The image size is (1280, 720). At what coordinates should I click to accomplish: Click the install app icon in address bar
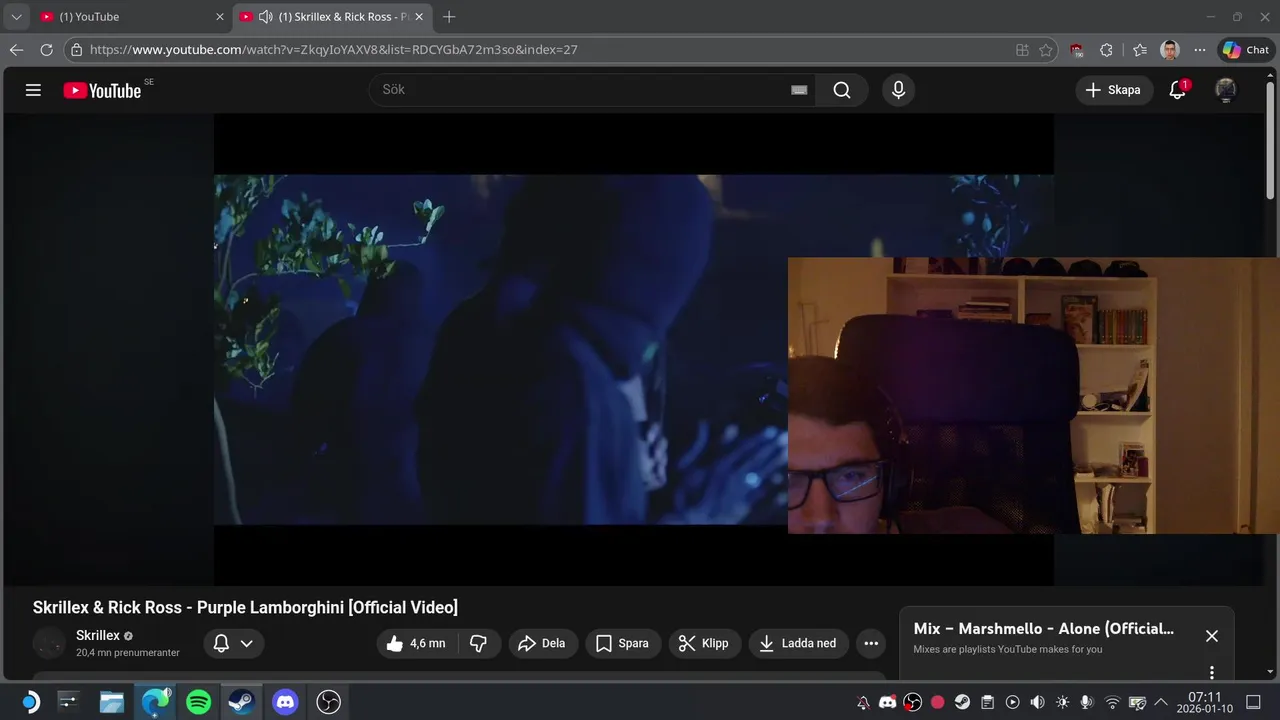(x=1022, y=50)
